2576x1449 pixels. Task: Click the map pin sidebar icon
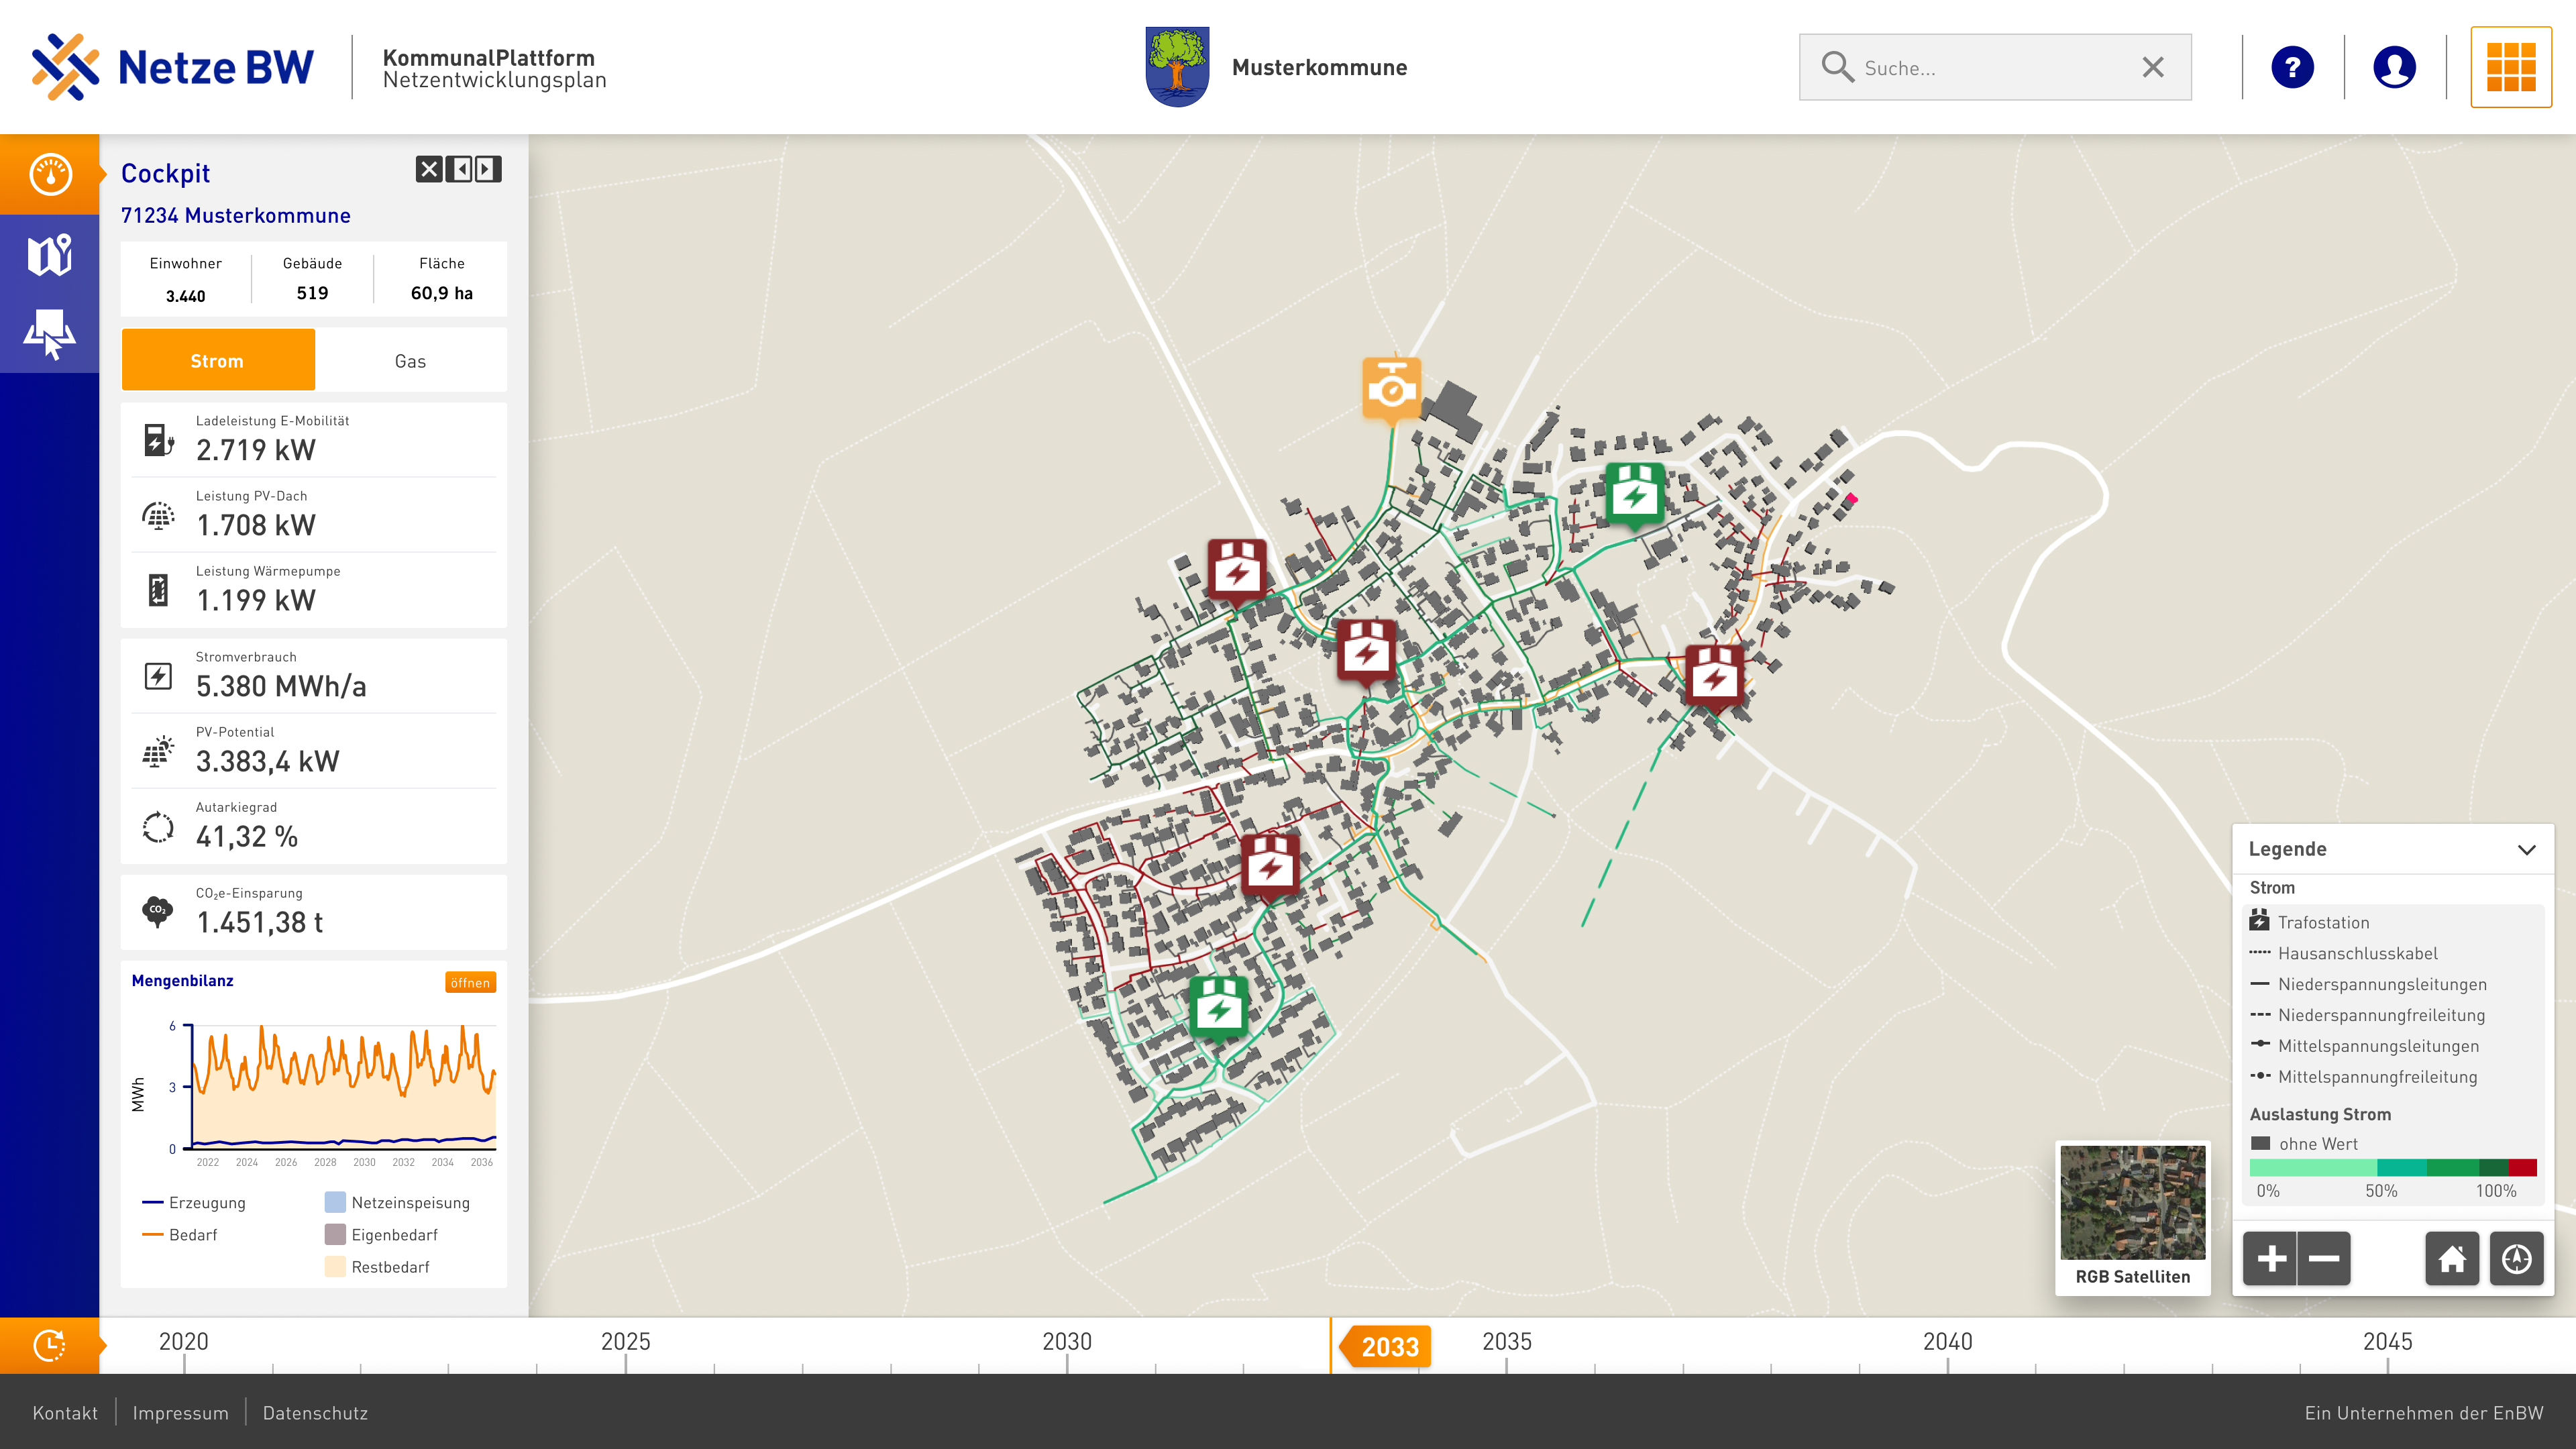click(x=50, y=255)
